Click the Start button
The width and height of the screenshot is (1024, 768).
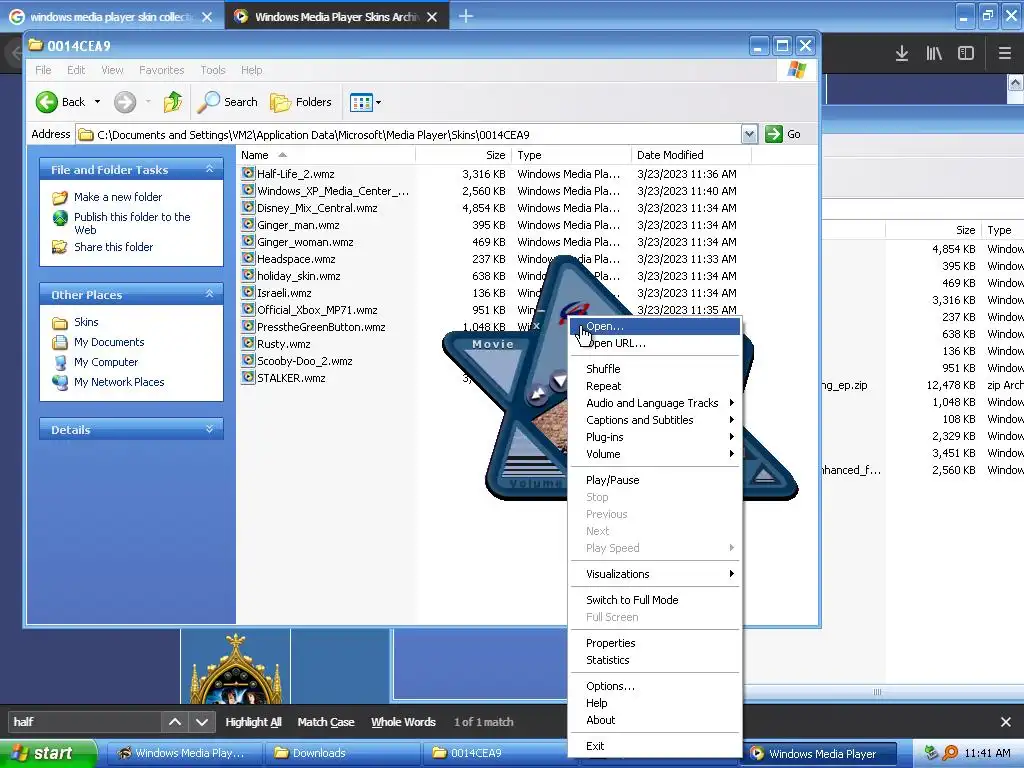tap(48, 753)
